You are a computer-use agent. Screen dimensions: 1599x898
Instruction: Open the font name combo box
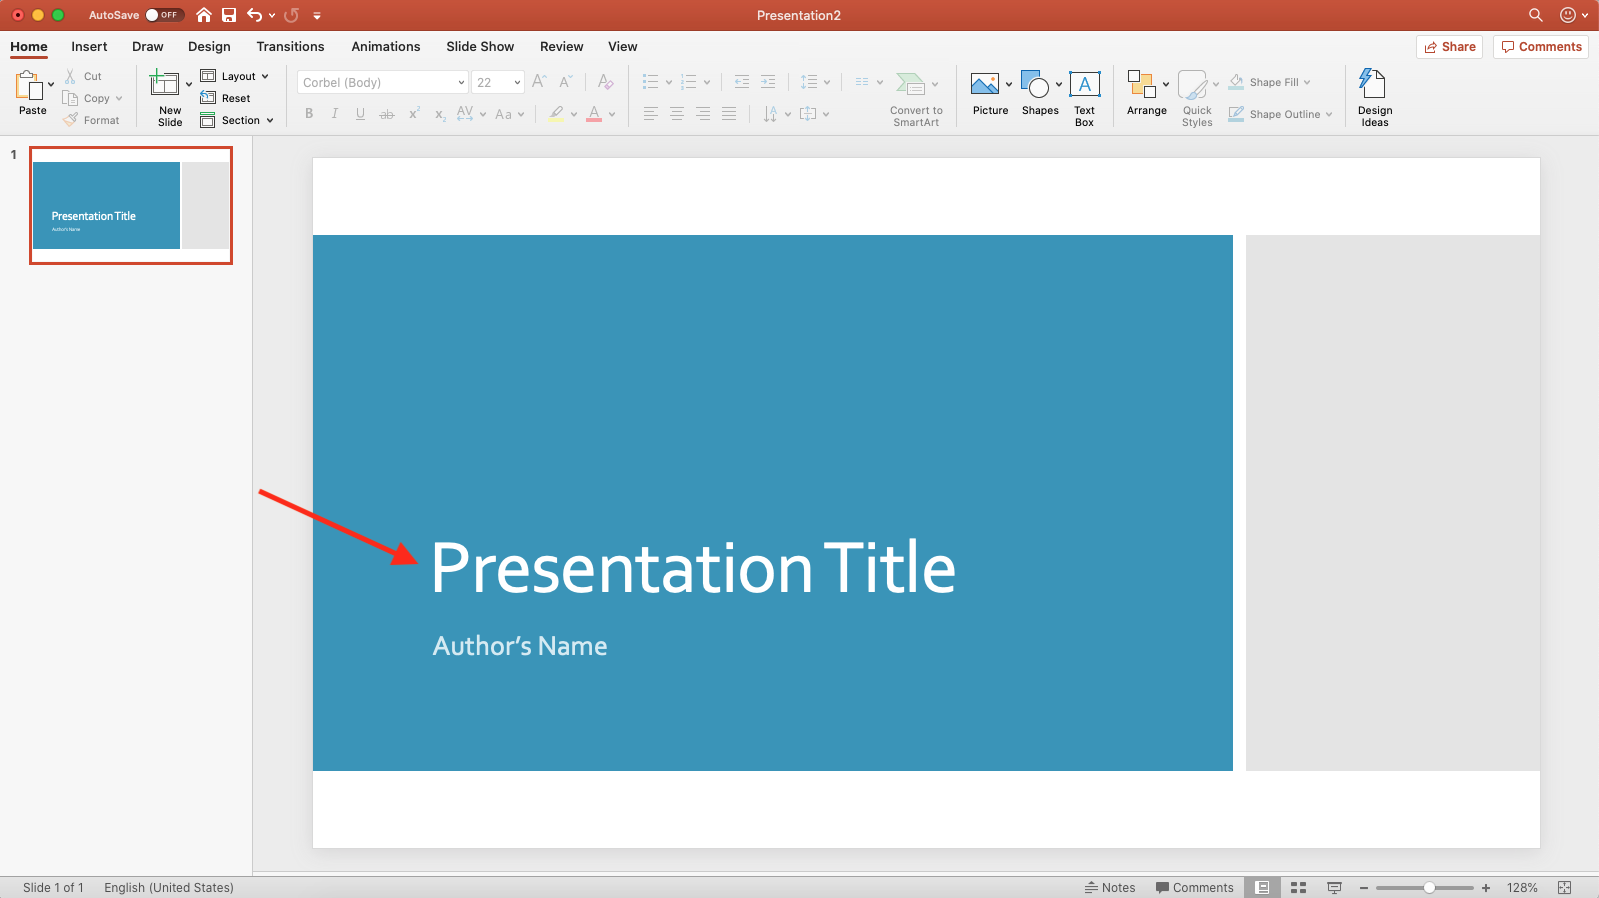coord(383,82)
